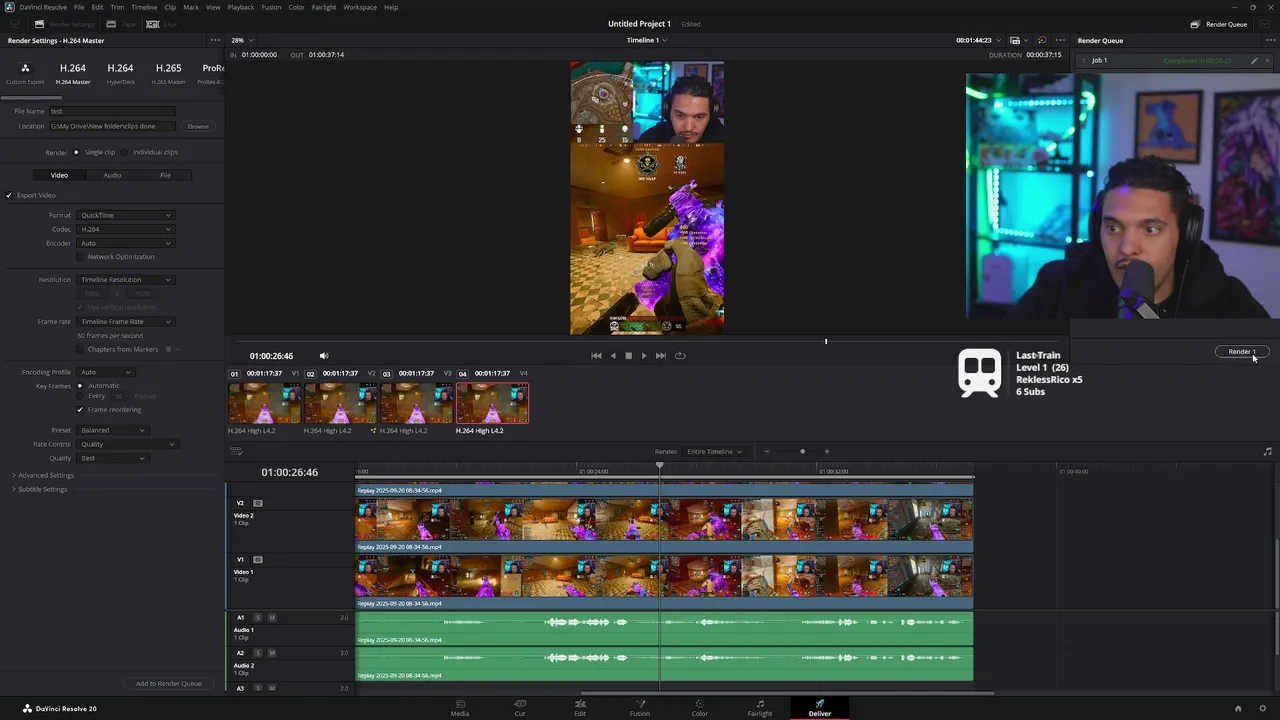Switch to the File settings tab
This screenshot has height=720, width=1280.
[x=165, y=175]
